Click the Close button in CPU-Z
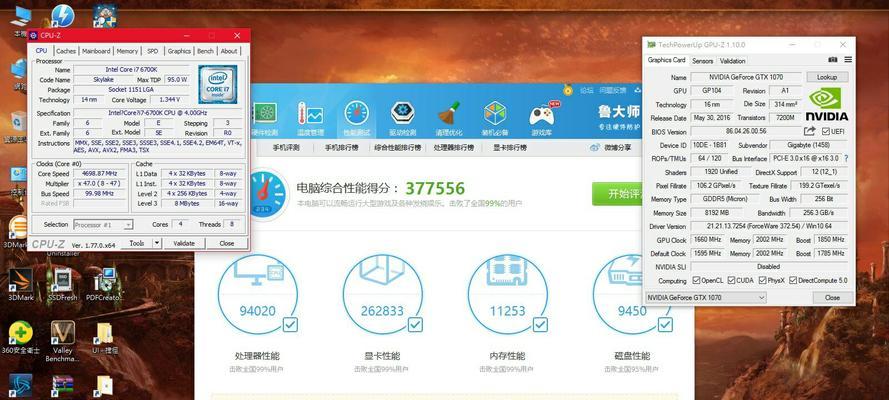889x400 pixels. pyautogui.click(x=227, y=243)
